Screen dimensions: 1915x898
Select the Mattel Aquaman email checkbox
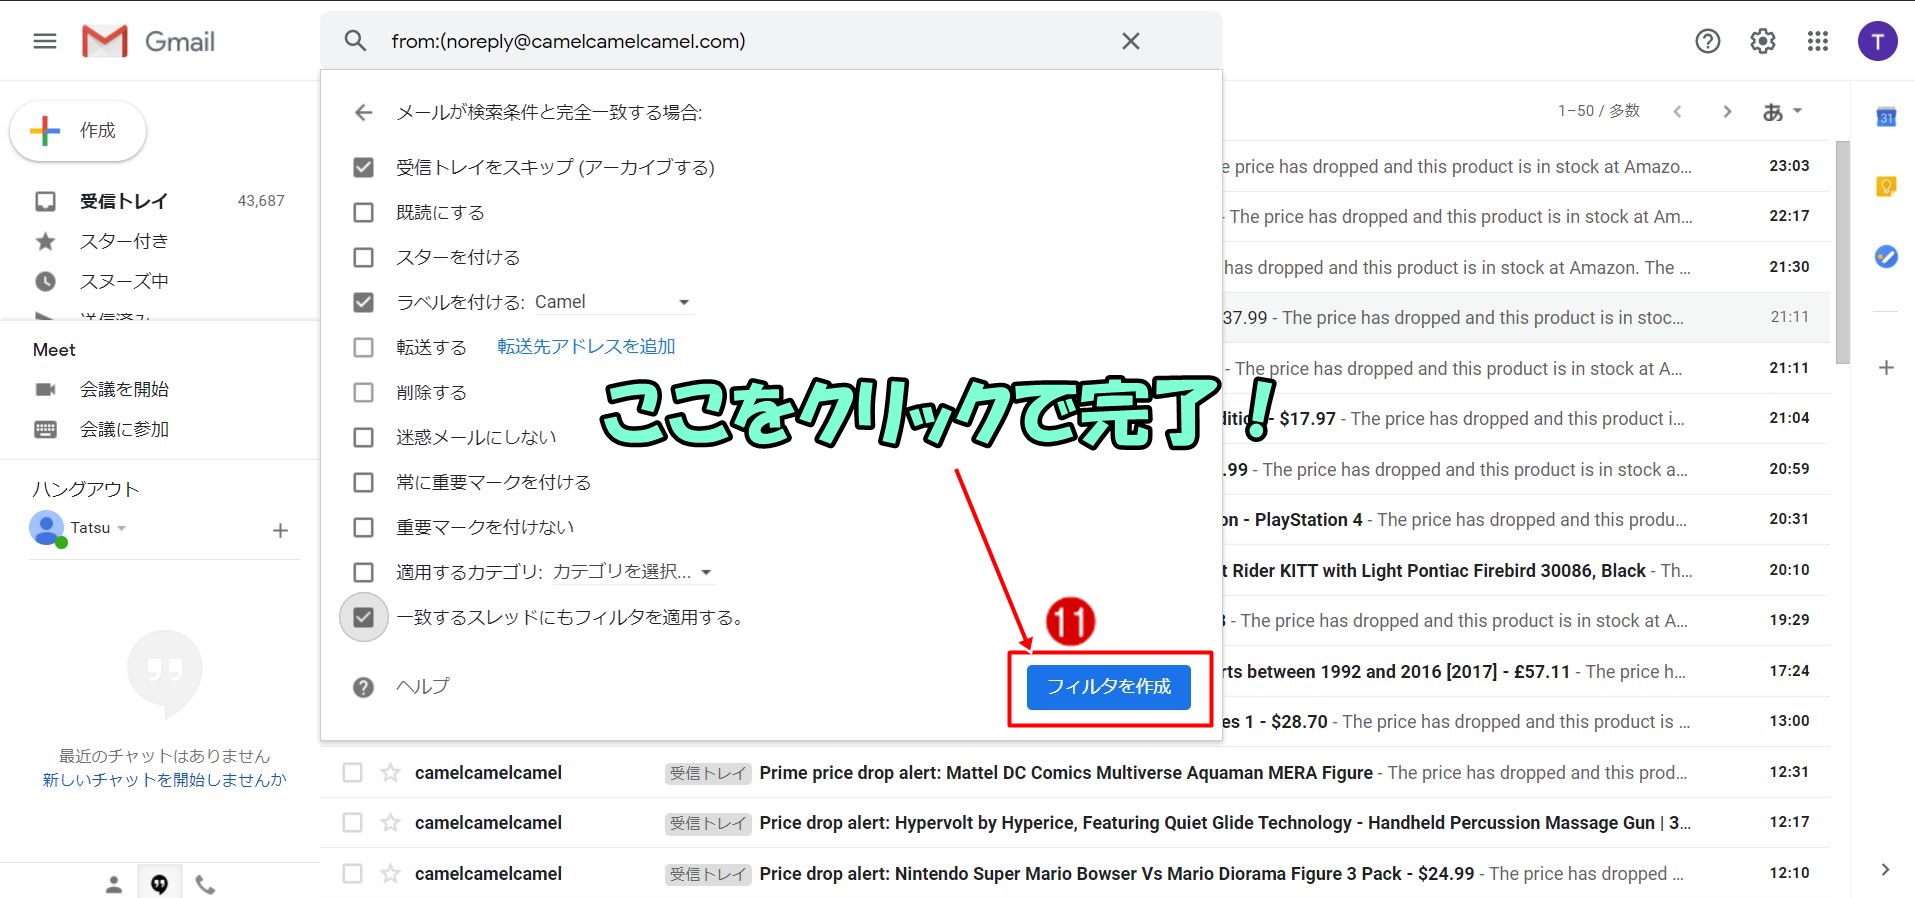(x=352, y=772)
